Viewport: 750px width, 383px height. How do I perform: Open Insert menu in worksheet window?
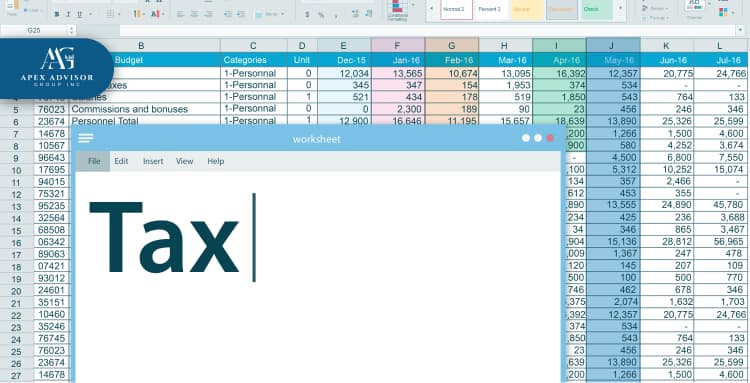pos(153,161)
